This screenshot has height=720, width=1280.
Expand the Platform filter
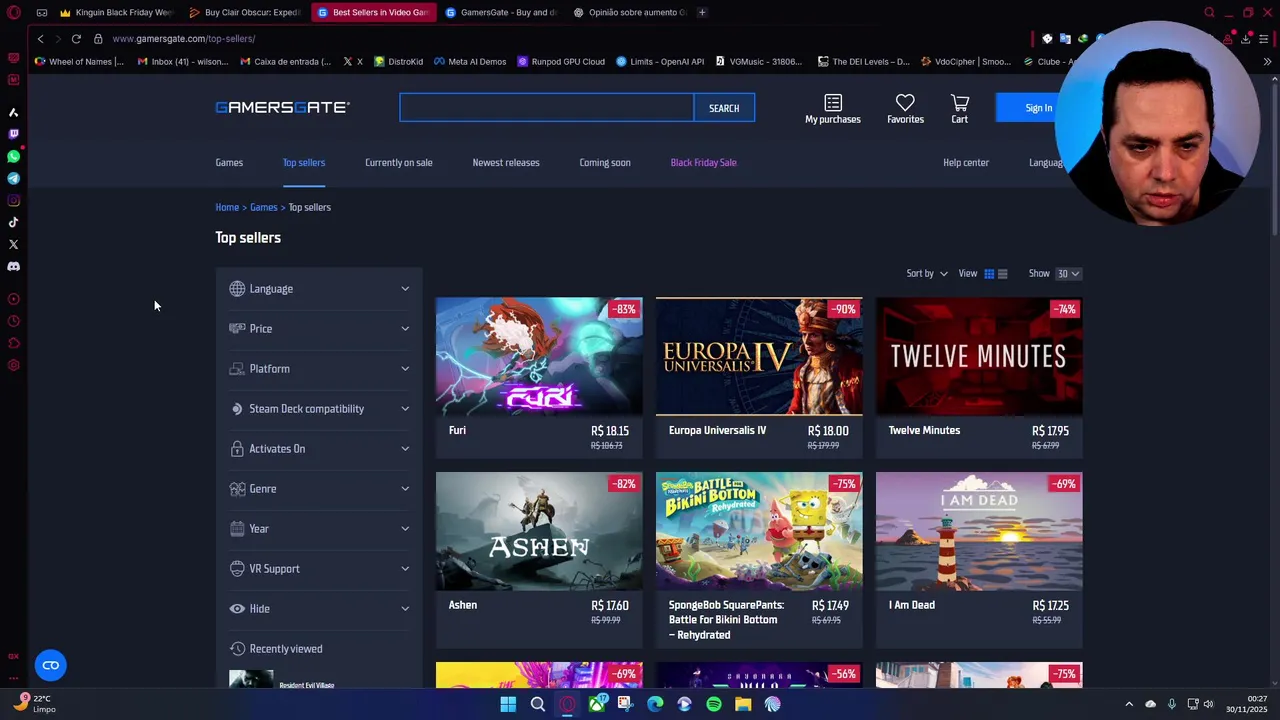pyautogui.click(x=319, y=369)
